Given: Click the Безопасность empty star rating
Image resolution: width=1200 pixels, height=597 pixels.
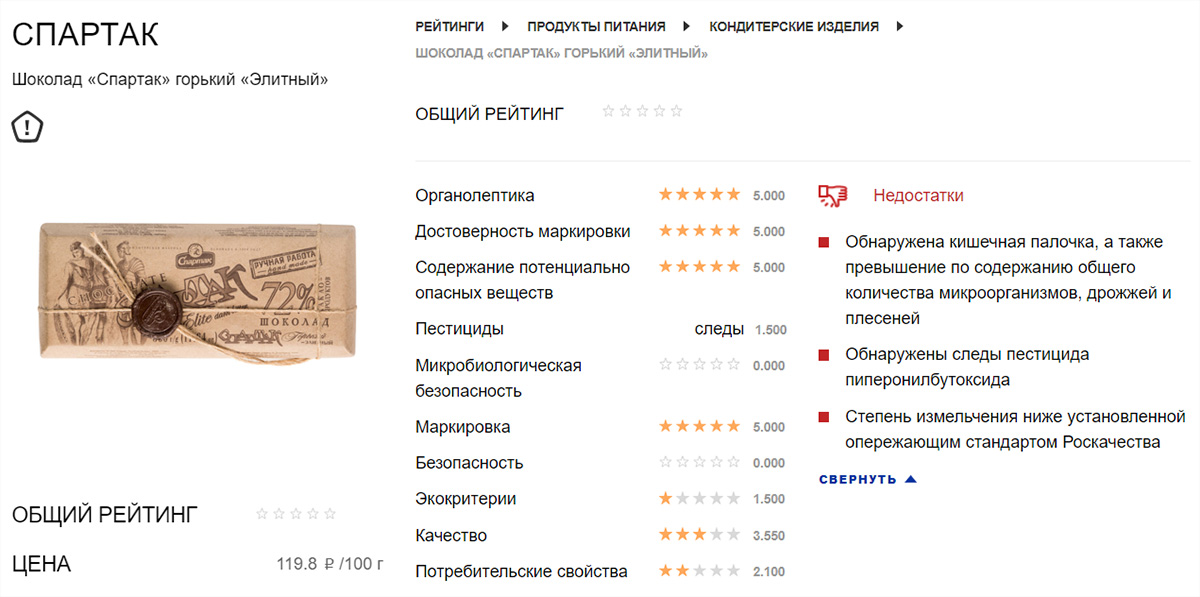Looking at the screenshot, I should 699,463.
